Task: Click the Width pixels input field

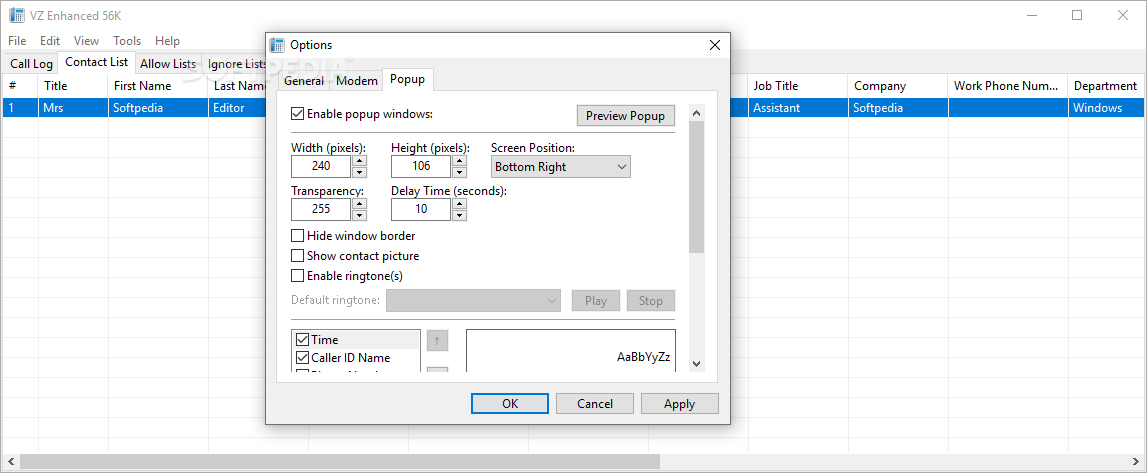Action: coord(321,167)
